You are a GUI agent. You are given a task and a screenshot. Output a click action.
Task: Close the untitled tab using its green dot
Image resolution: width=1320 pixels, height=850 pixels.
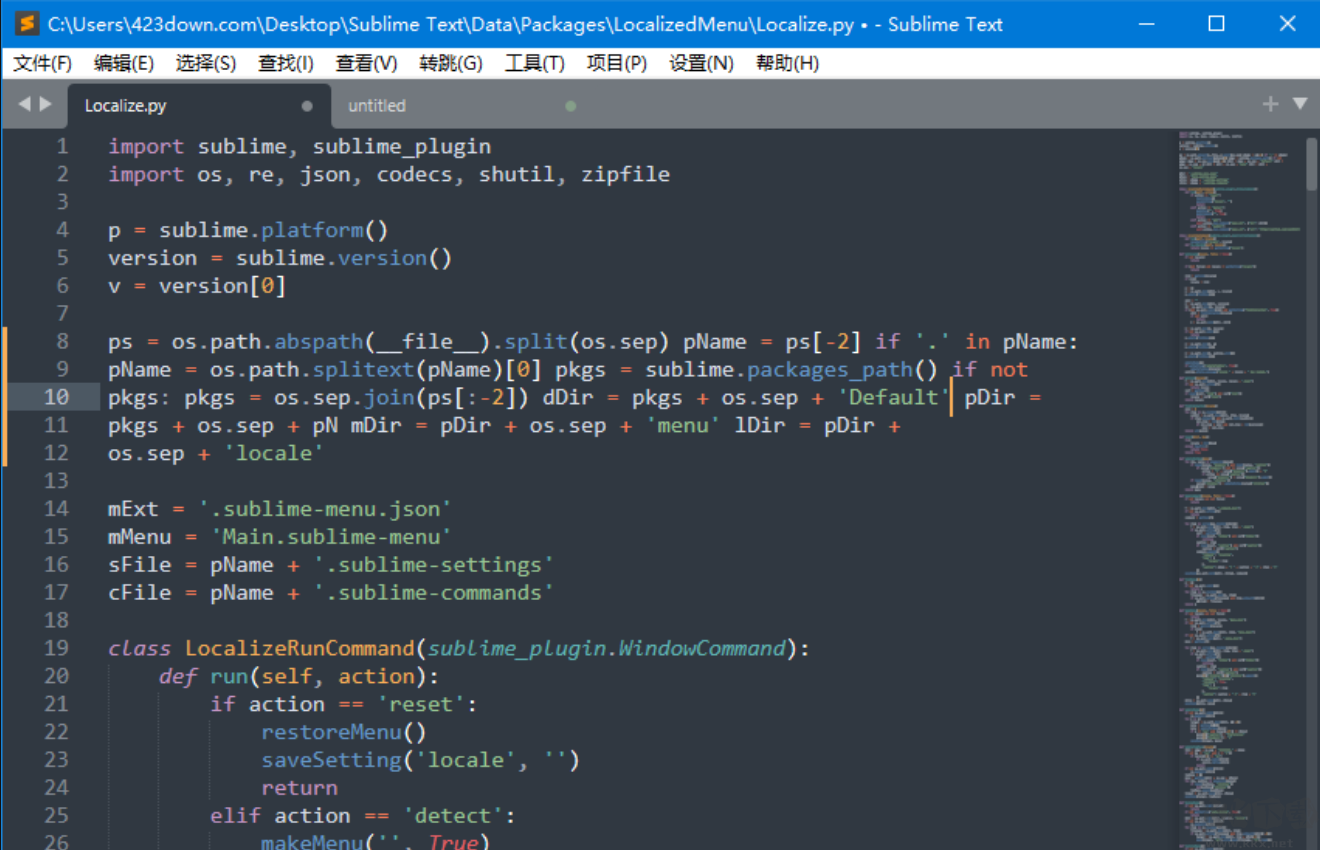pos(571,106)
